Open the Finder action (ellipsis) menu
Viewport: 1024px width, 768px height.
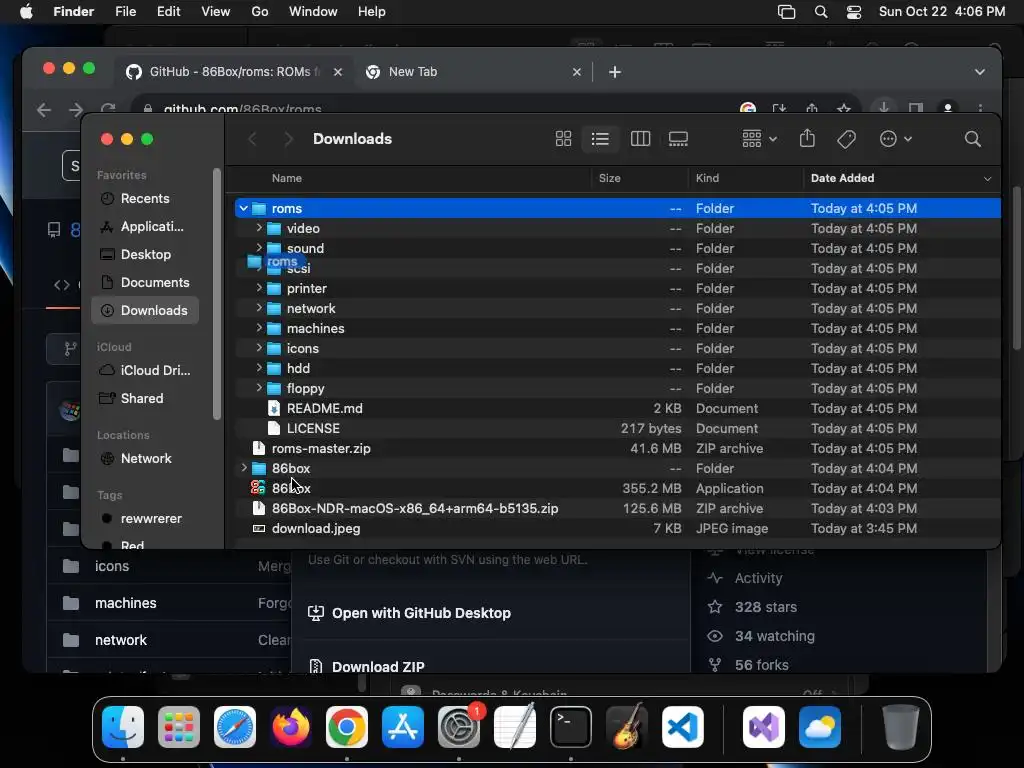tap(895, 138)
